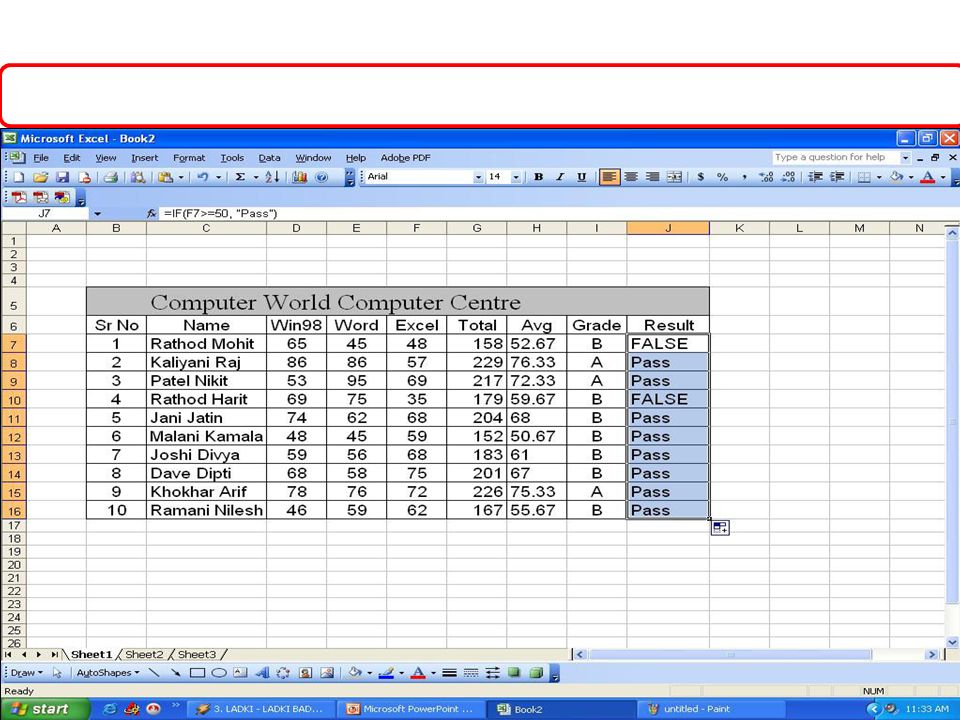The height and width of the screenshot is (720, 960).
Task: Open the Borders dropdown arrow
Action: click(x=879, y=178)
